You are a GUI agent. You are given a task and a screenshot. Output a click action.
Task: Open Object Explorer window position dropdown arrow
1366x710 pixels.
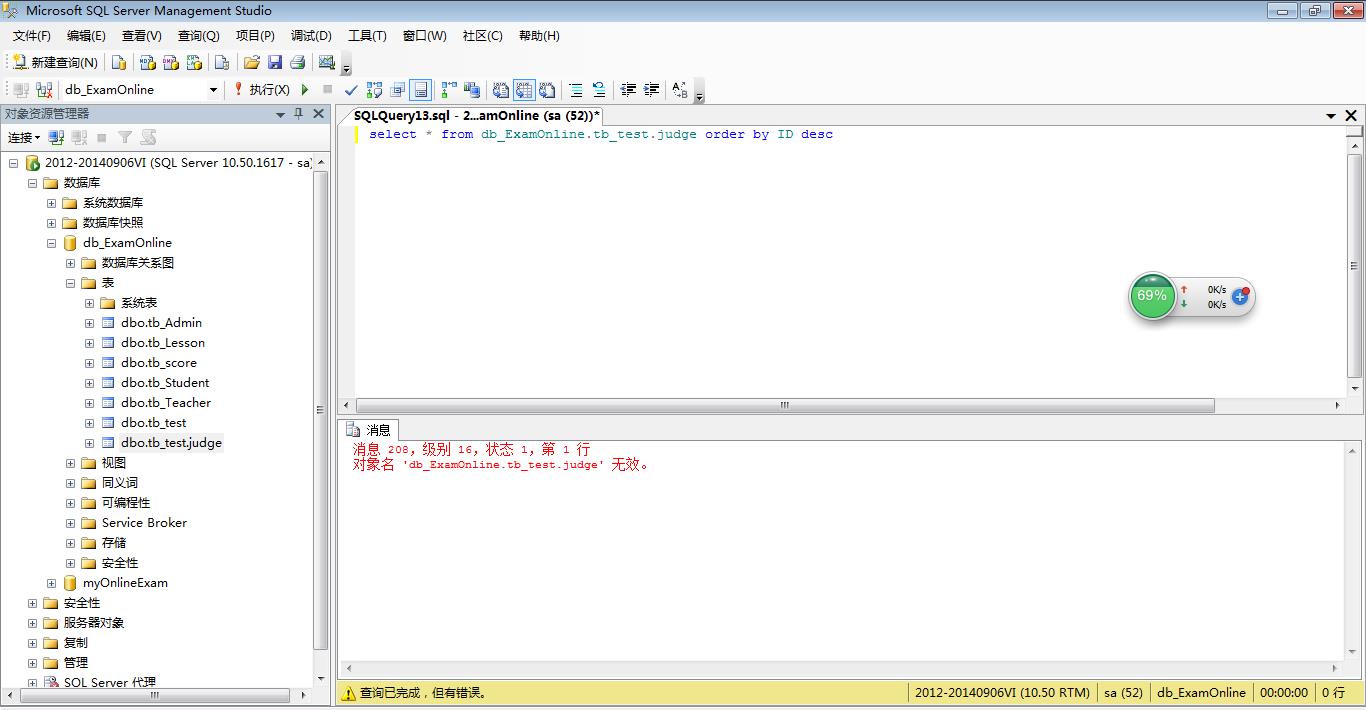coord(280,115)
